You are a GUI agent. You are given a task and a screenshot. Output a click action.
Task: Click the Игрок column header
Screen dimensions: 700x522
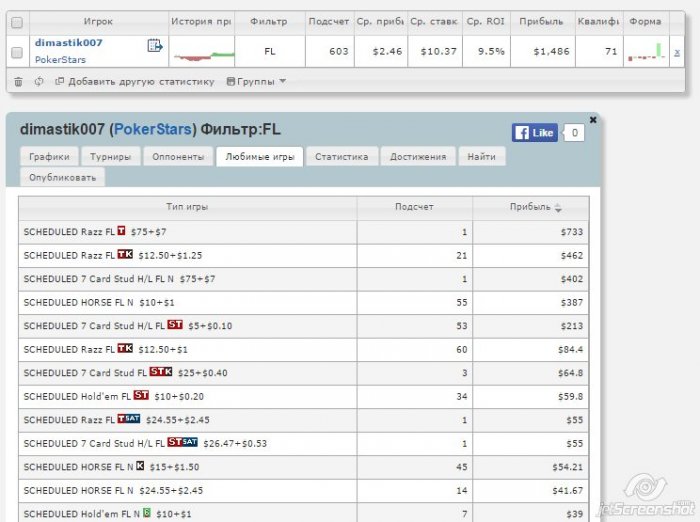(x=98, y=21)
